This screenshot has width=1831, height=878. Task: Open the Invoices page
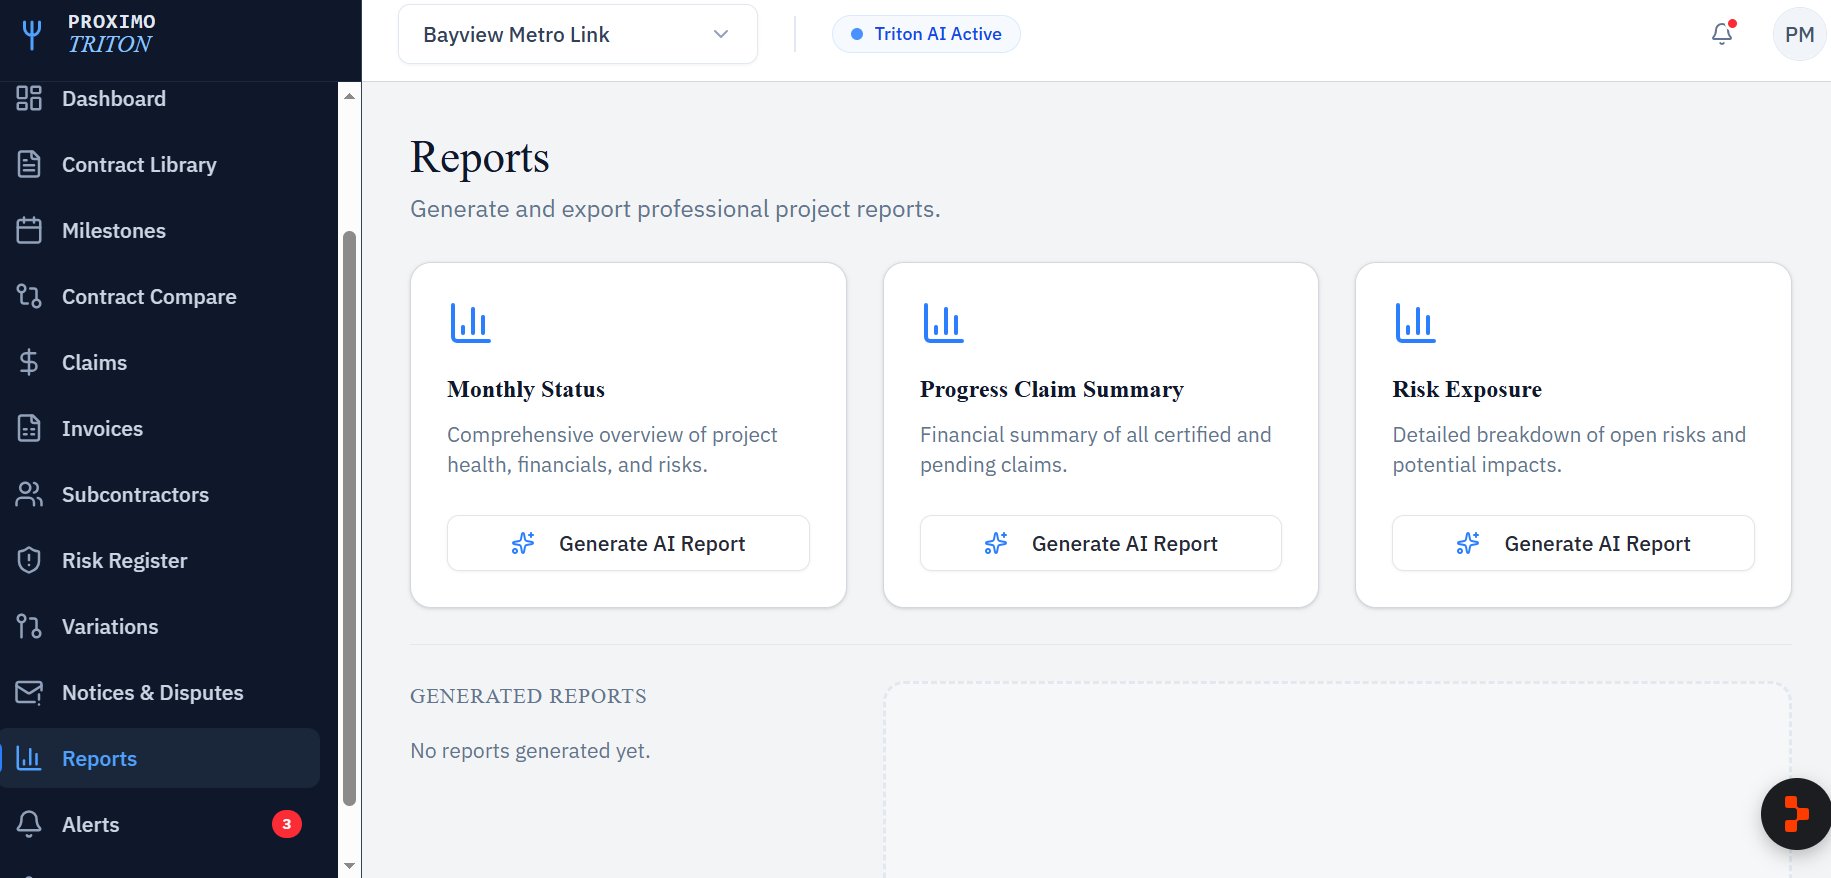pos(160,428)
